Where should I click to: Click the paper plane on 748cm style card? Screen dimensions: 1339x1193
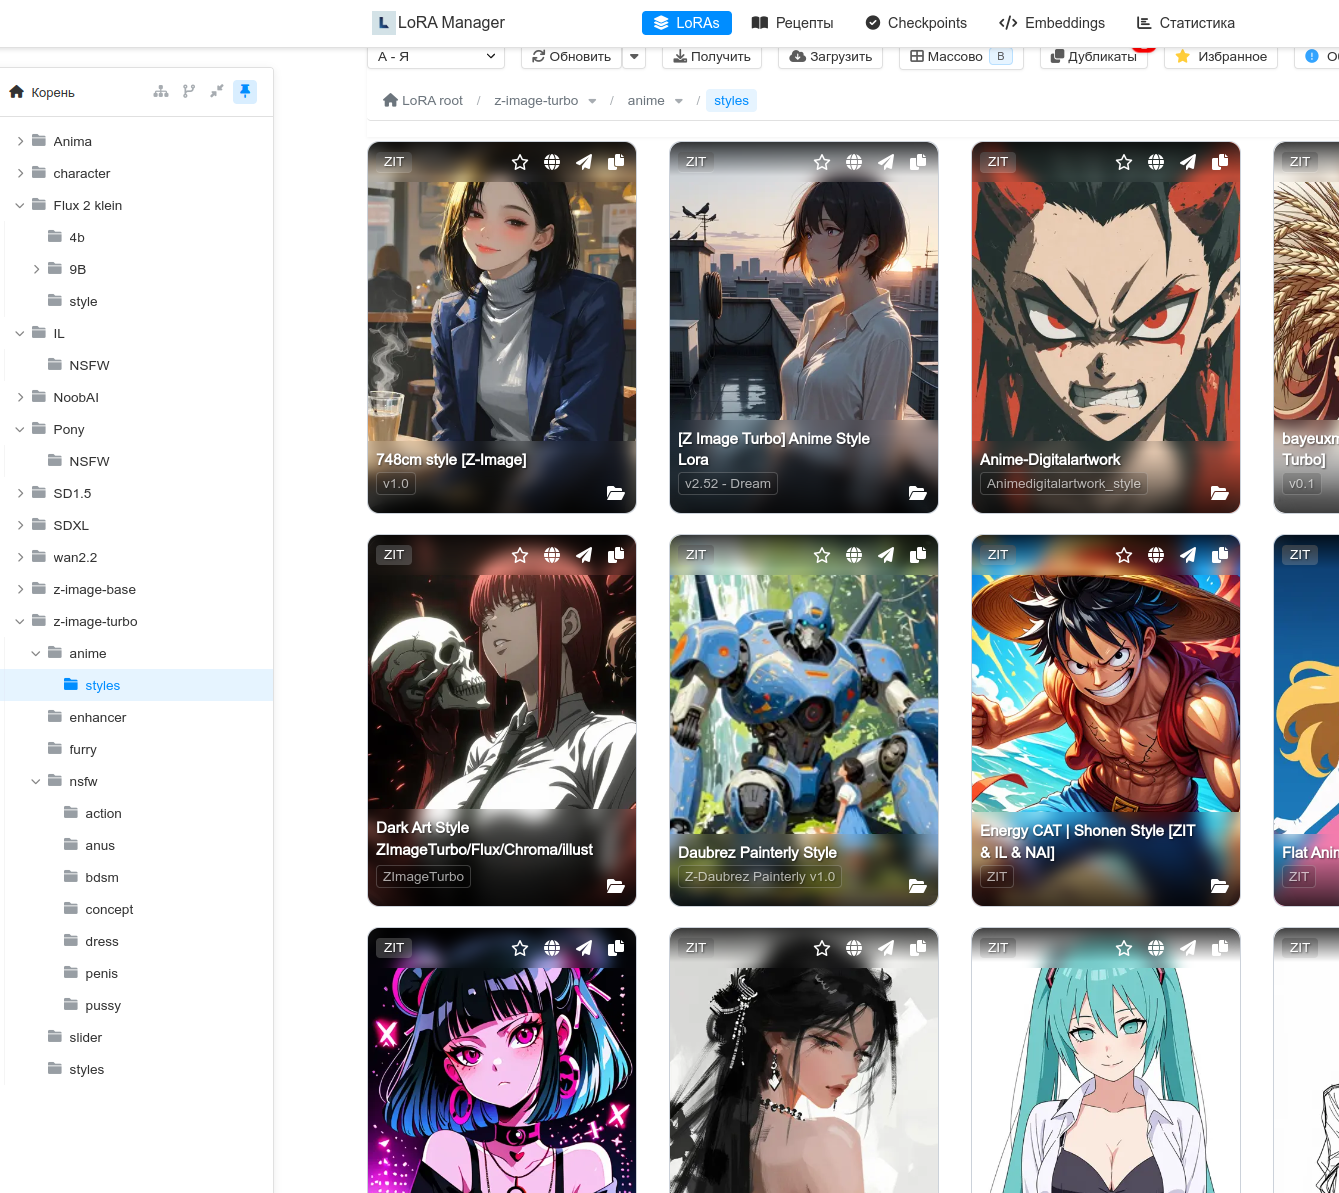(584, 162)
